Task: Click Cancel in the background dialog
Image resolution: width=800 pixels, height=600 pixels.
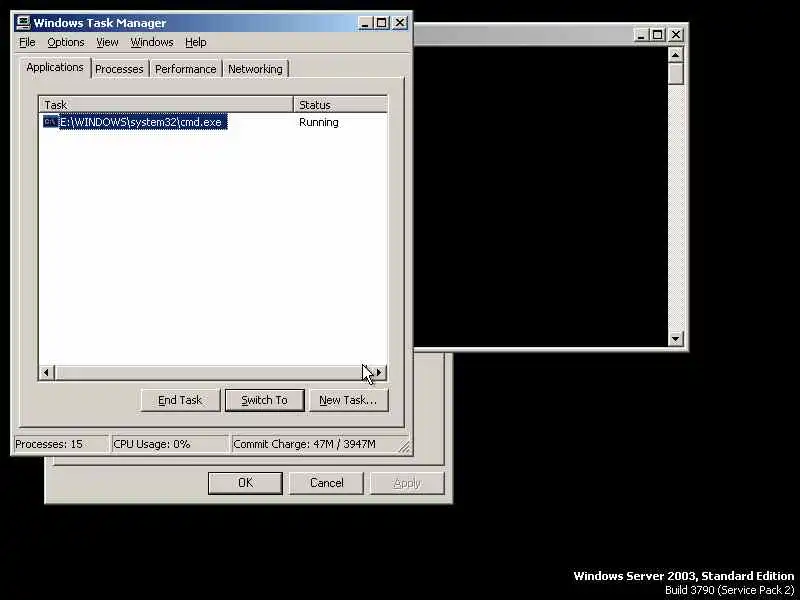Action: (327, 483)
